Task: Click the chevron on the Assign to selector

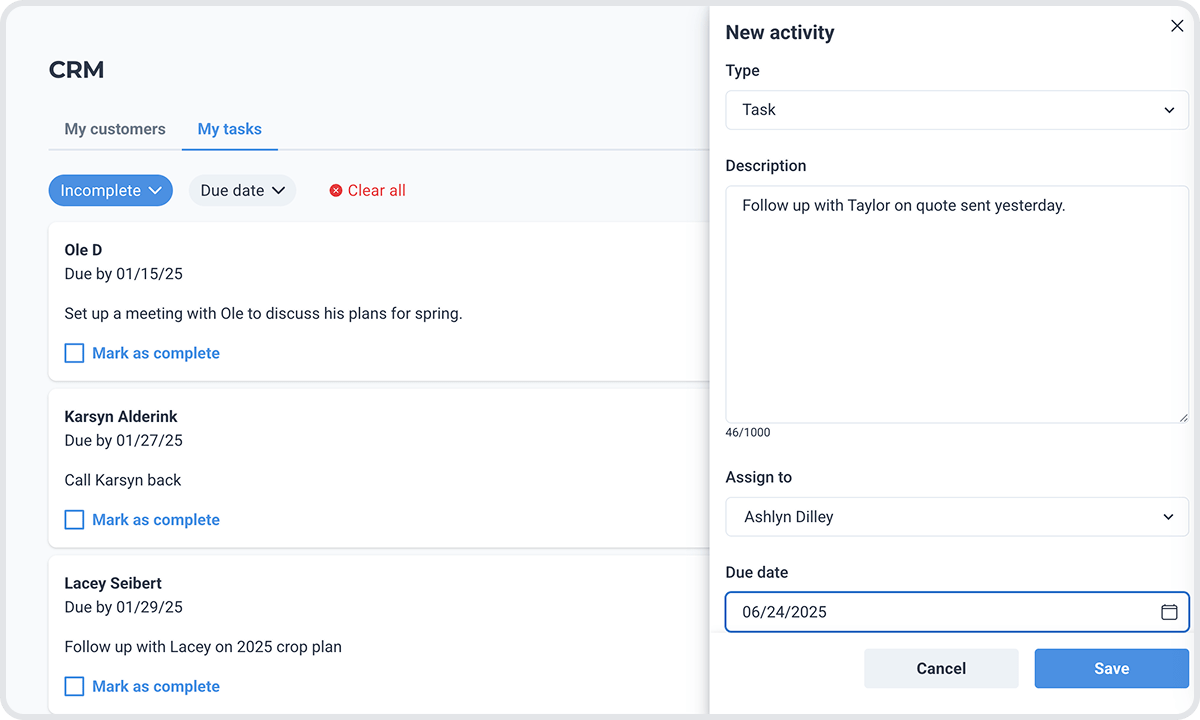Action: click(x=1168, y=517)
